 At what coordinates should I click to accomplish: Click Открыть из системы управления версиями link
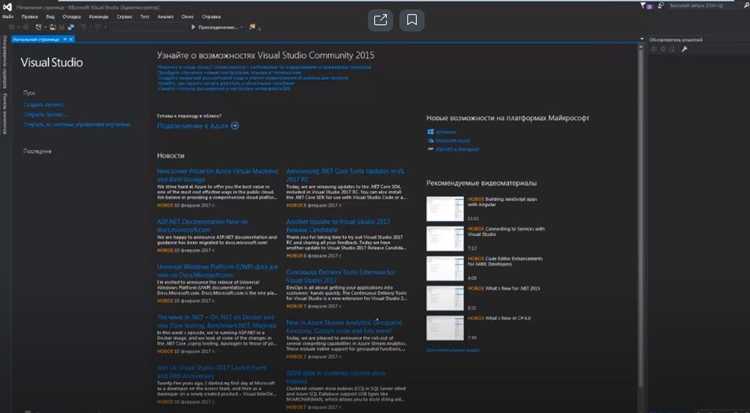[77, 124]
